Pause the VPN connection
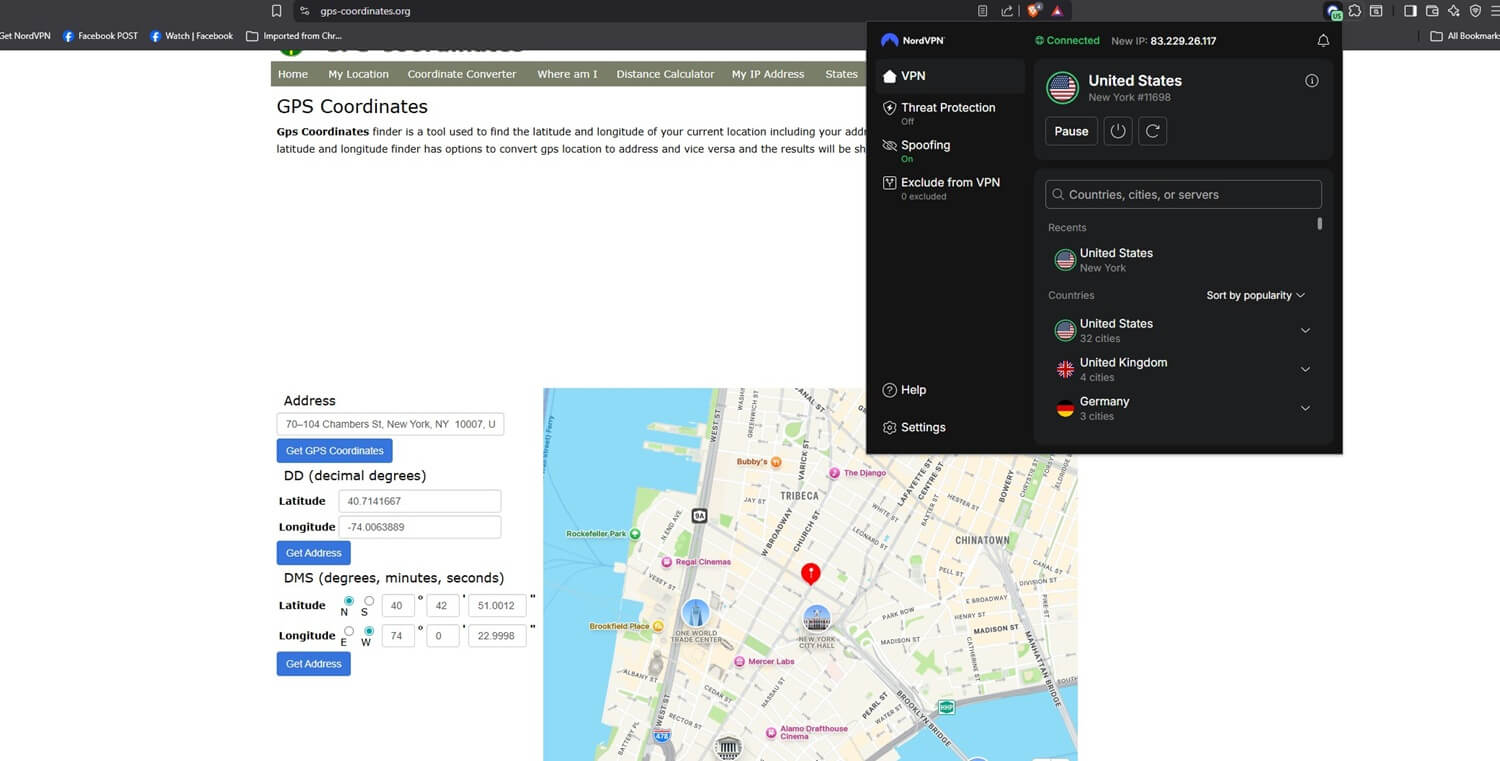 click(1070, 131)
